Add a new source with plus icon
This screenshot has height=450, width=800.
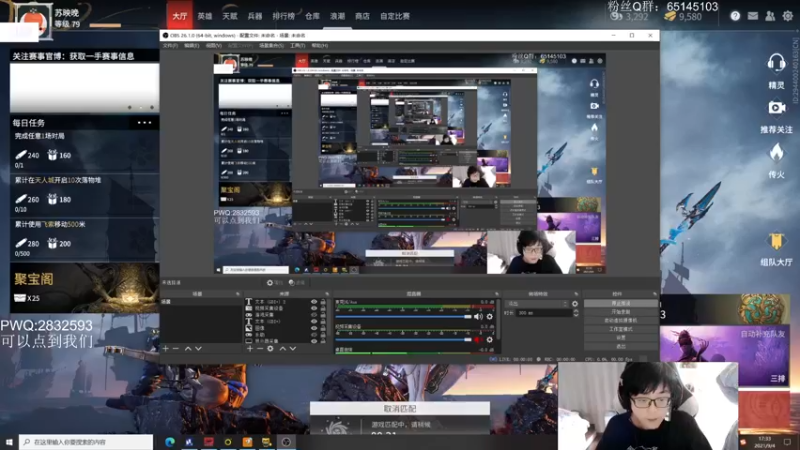249,348
